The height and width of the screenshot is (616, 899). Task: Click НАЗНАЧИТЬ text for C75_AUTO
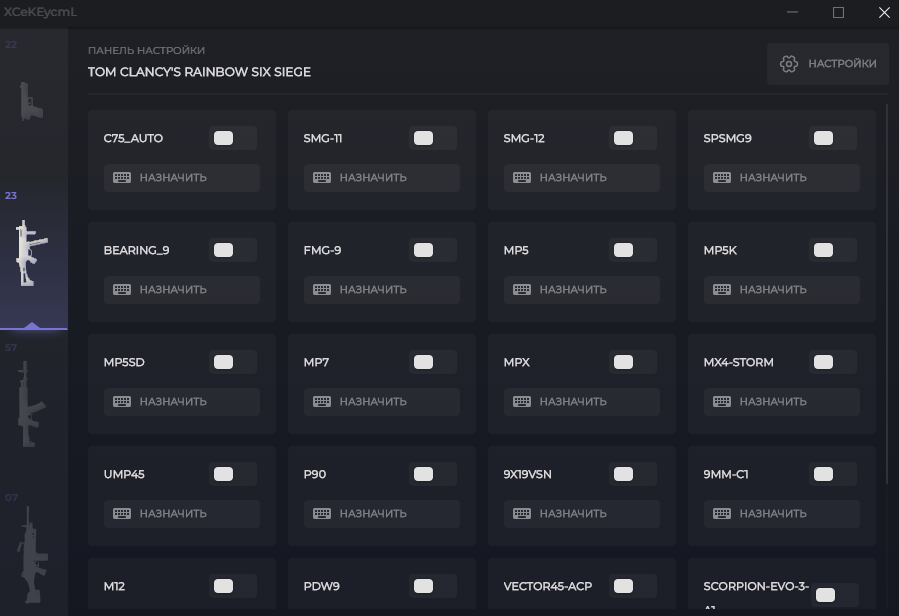coord(173,178)
